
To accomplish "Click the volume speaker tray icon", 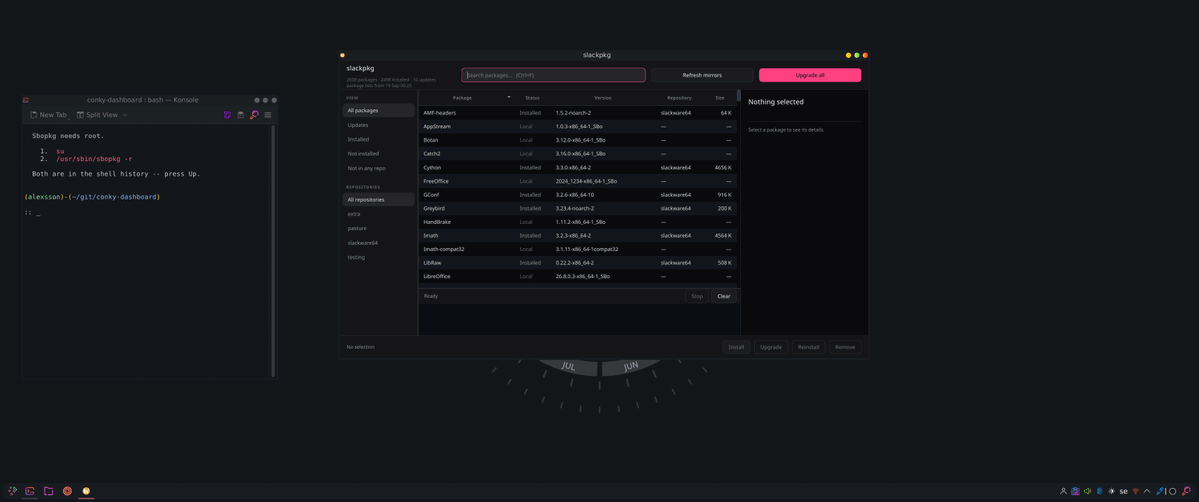I will pyautogui.click(x=1087, y=491).
